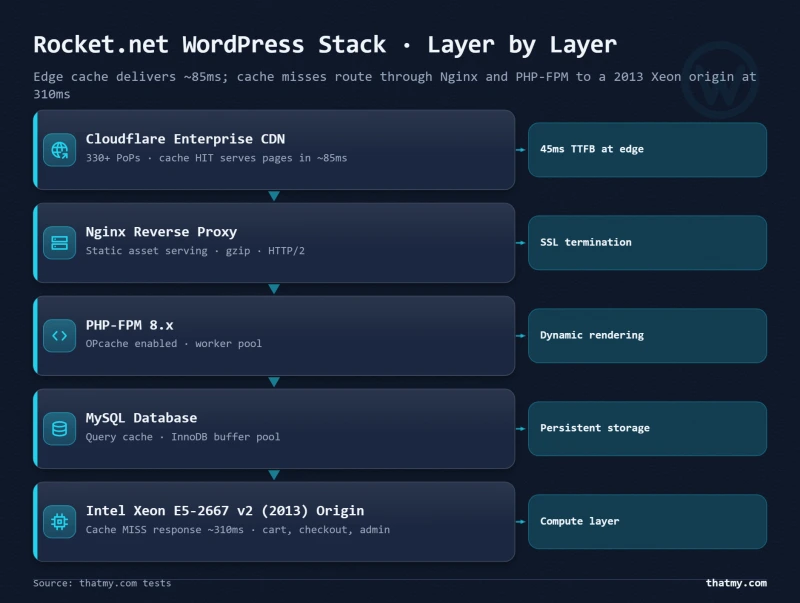
Task: Click the globe icon beside Cloudflare Enterprise CDN
Action: (x=60, y=149)
